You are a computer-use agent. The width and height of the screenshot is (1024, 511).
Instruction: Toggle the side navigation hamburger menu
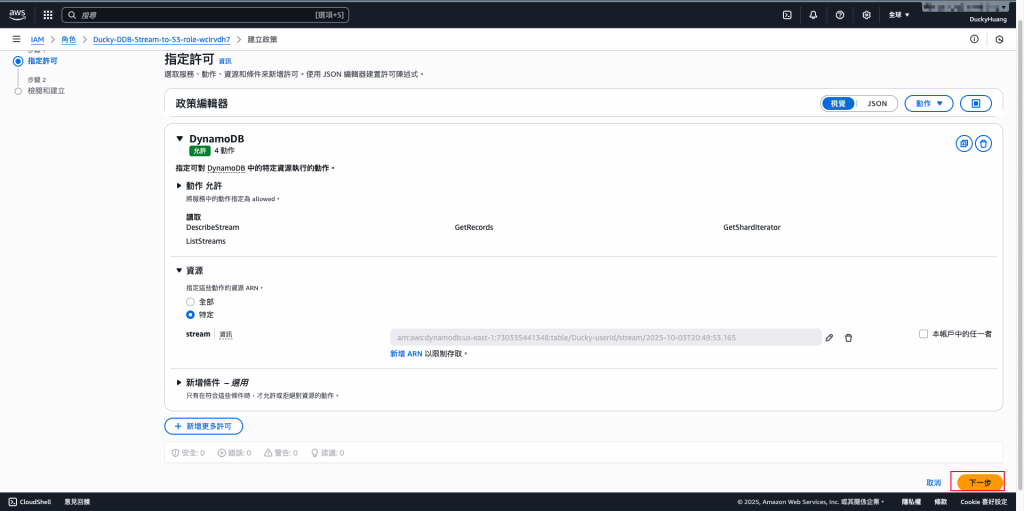pyautogui.click(x=16, y=39)
